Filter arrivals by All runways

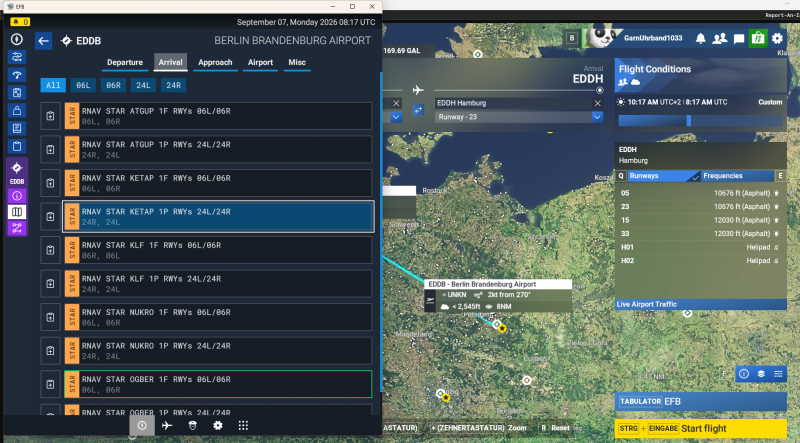pos(53,85)
